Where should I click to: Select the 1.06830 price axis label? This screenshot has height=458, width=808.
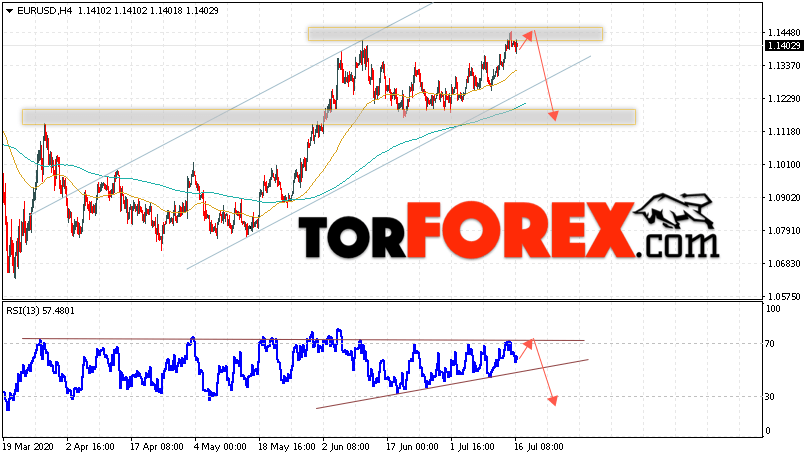point(784,264)
